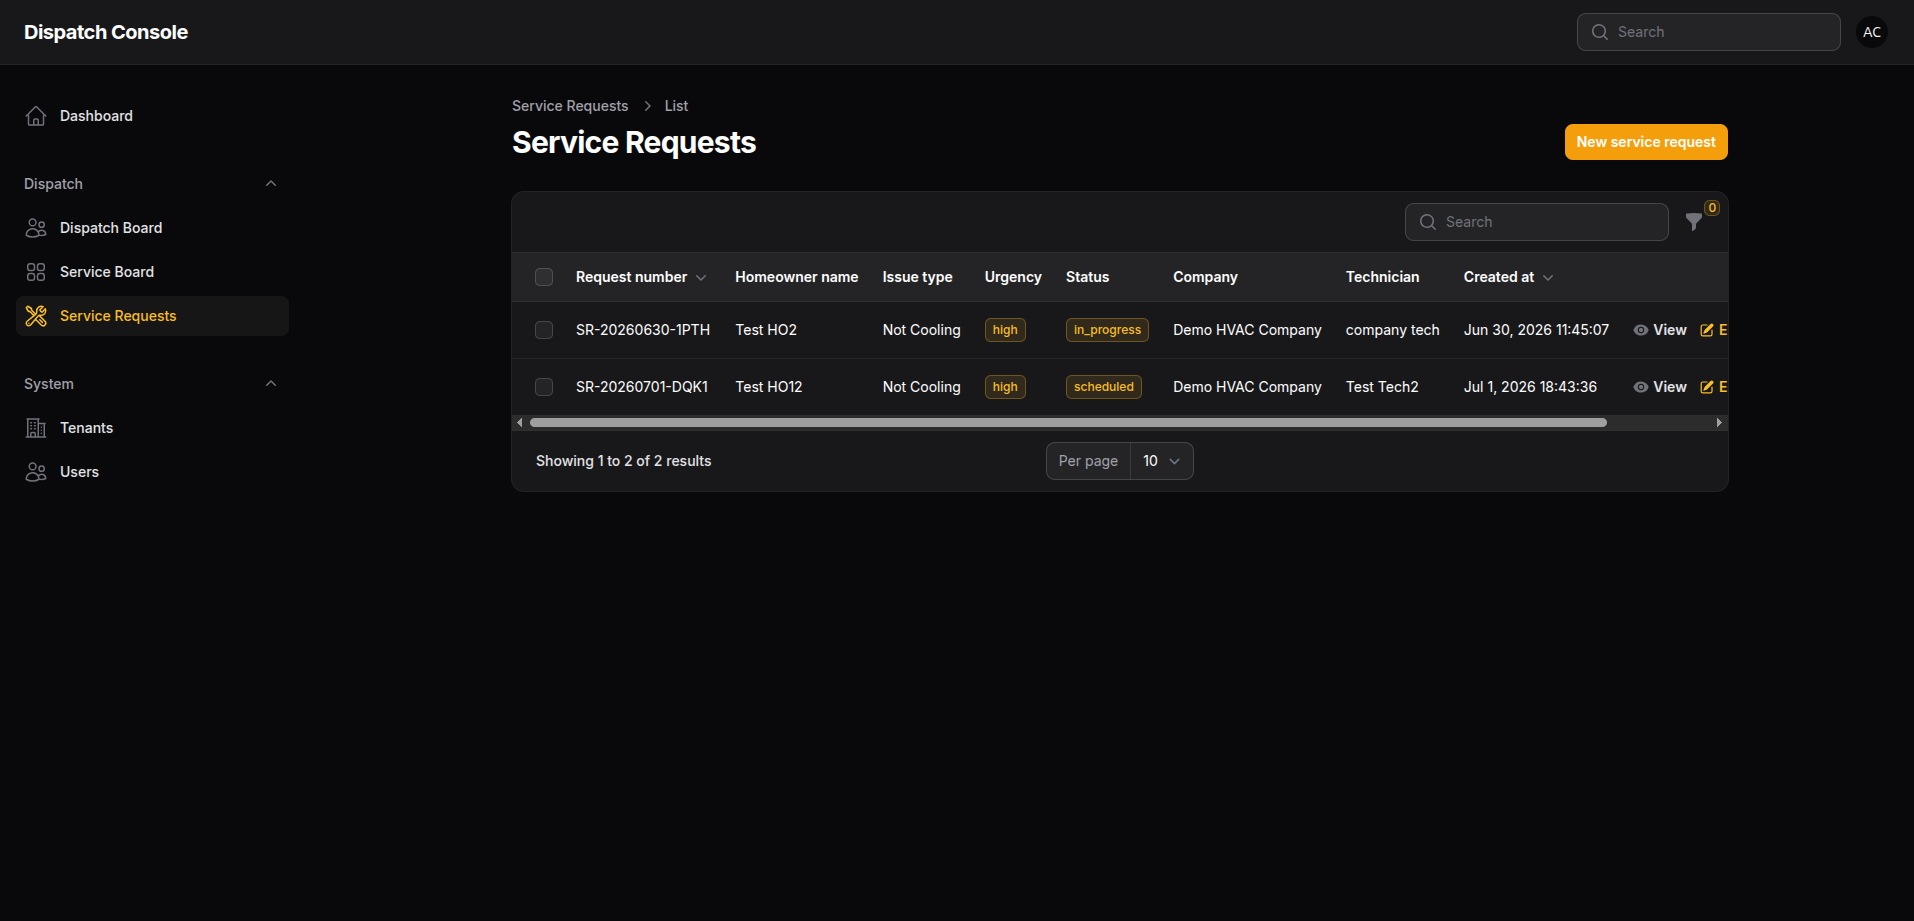Click the eye icon for SR-20260630-1PTH
This screenshot has width=1914, height=921.
pos(1641,330)
